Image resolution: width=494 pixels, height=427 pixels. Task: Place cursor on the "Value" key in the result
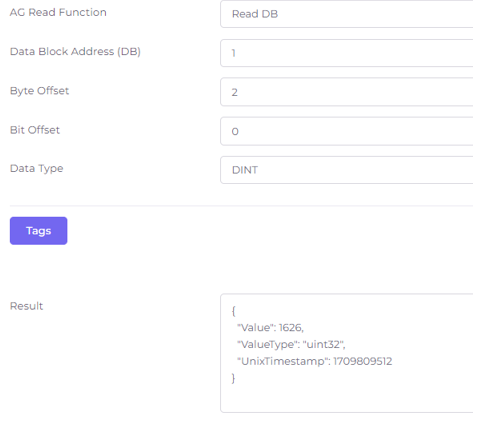pyautogui.click(x=255, y=327)
